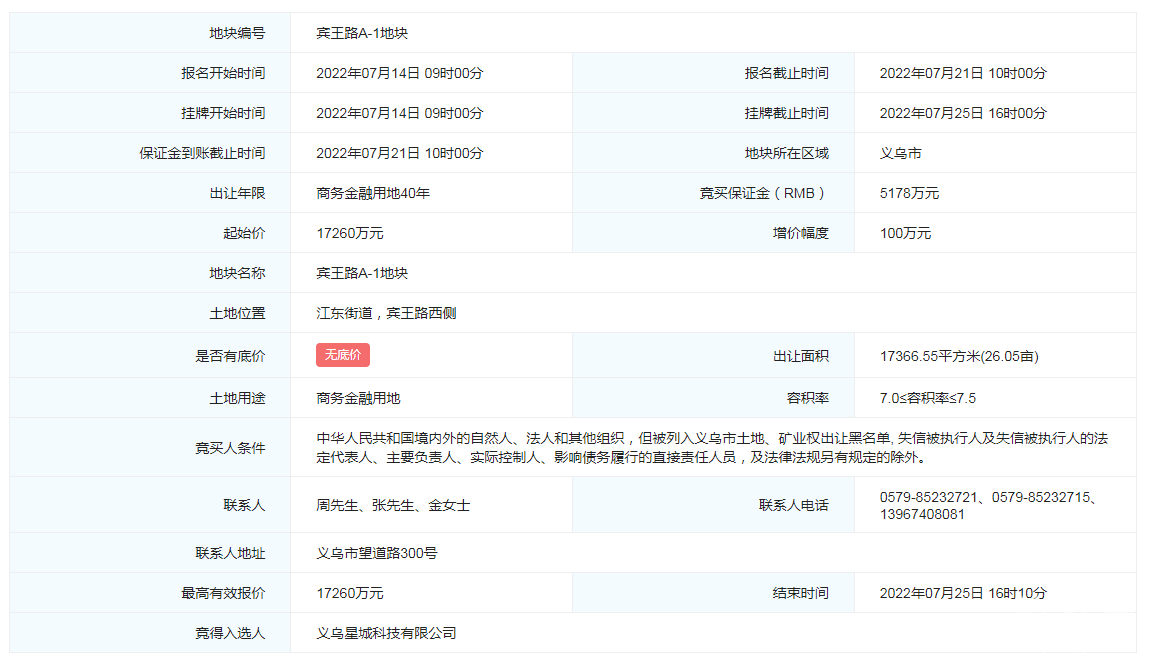Select the address 义乌市望道路300号
This screenshot has width=1150, height=661.
376,553
